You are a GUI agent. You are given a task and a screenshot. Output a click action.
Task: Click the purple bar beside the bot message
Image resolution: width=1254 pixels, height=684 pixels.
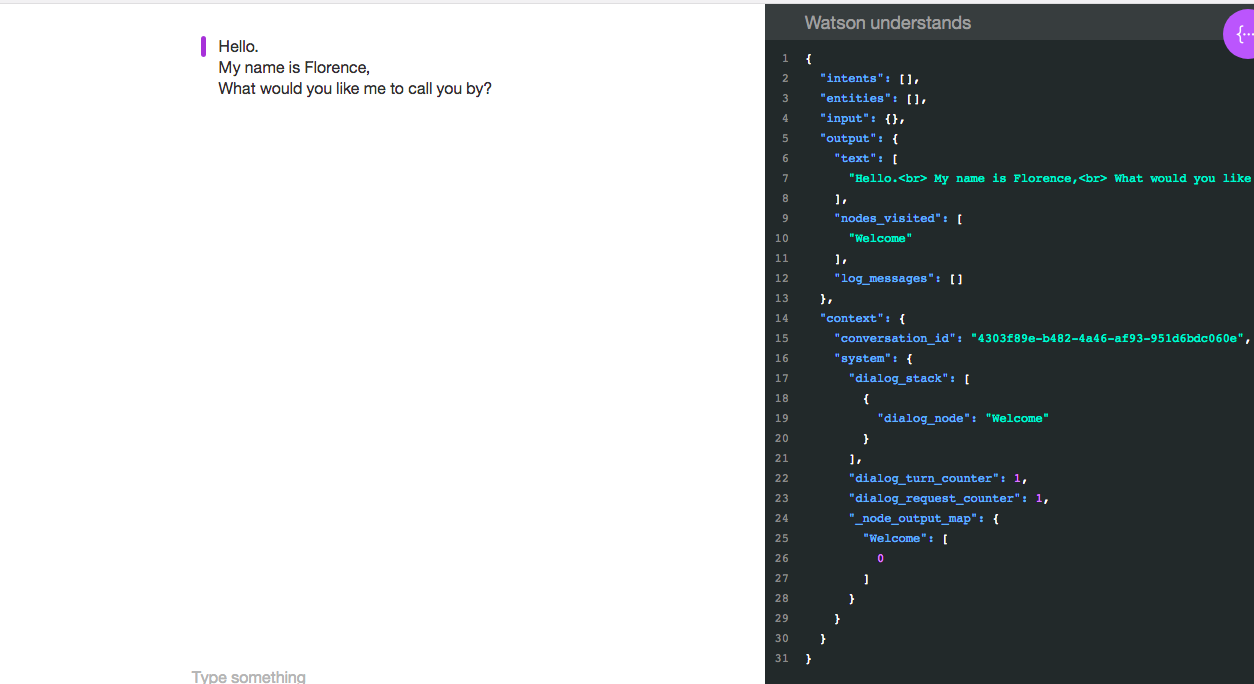(x=203, y=46)
